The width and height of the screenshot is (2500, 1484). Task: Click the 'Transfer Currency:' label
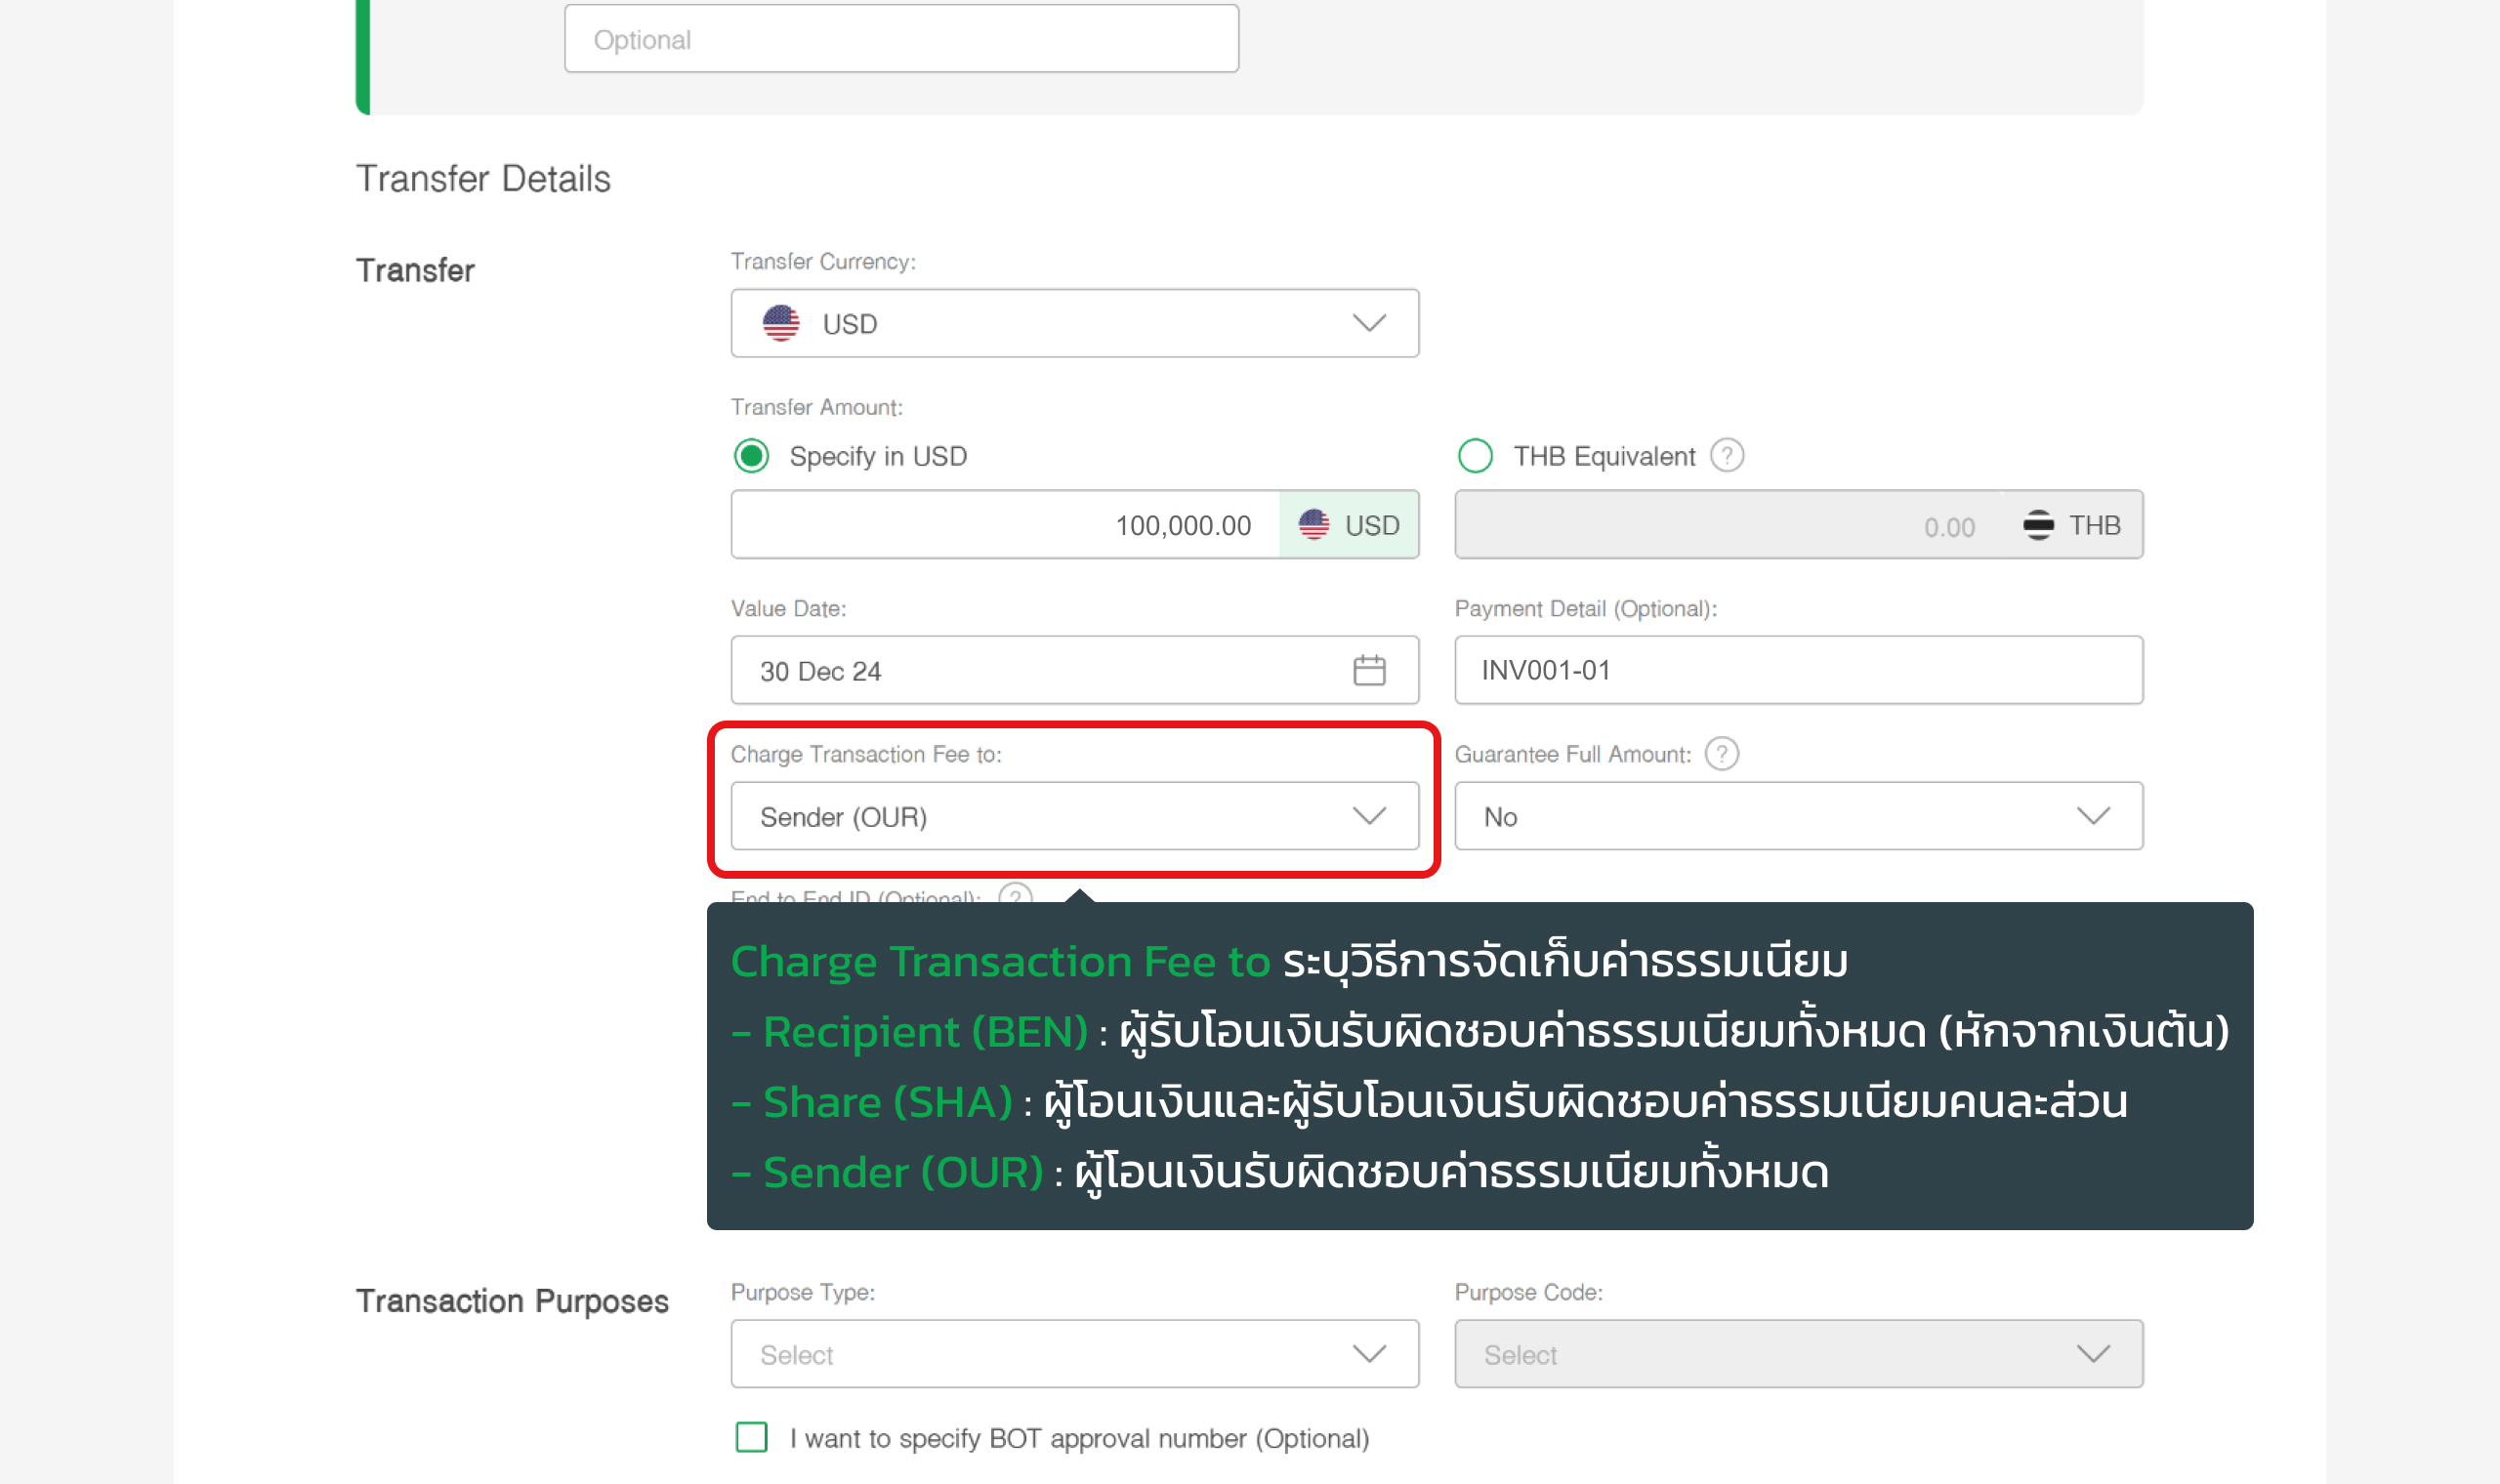[x=823, y=261]
